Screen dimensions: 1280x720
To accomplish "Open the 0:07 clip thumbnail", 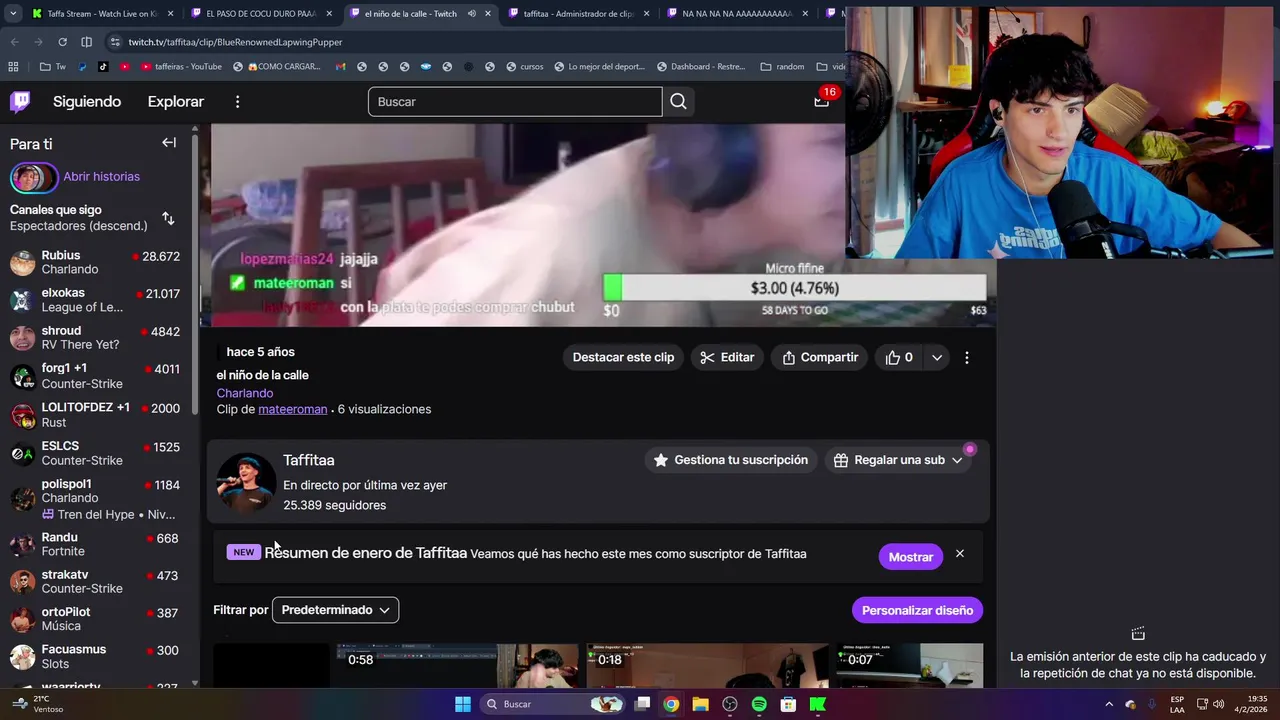I will tap(909, 666).
